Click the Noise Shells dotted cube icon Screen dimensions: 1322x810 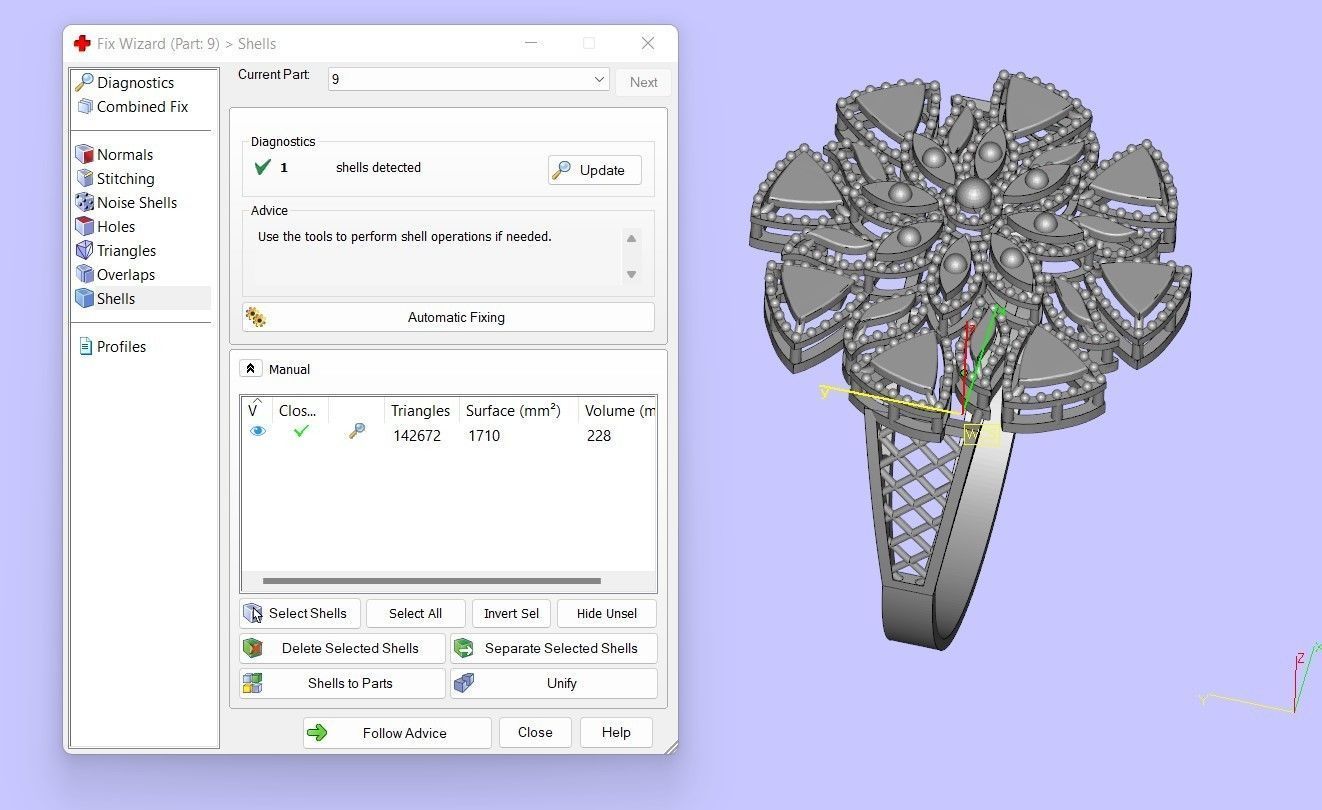[x=85, y=202]
